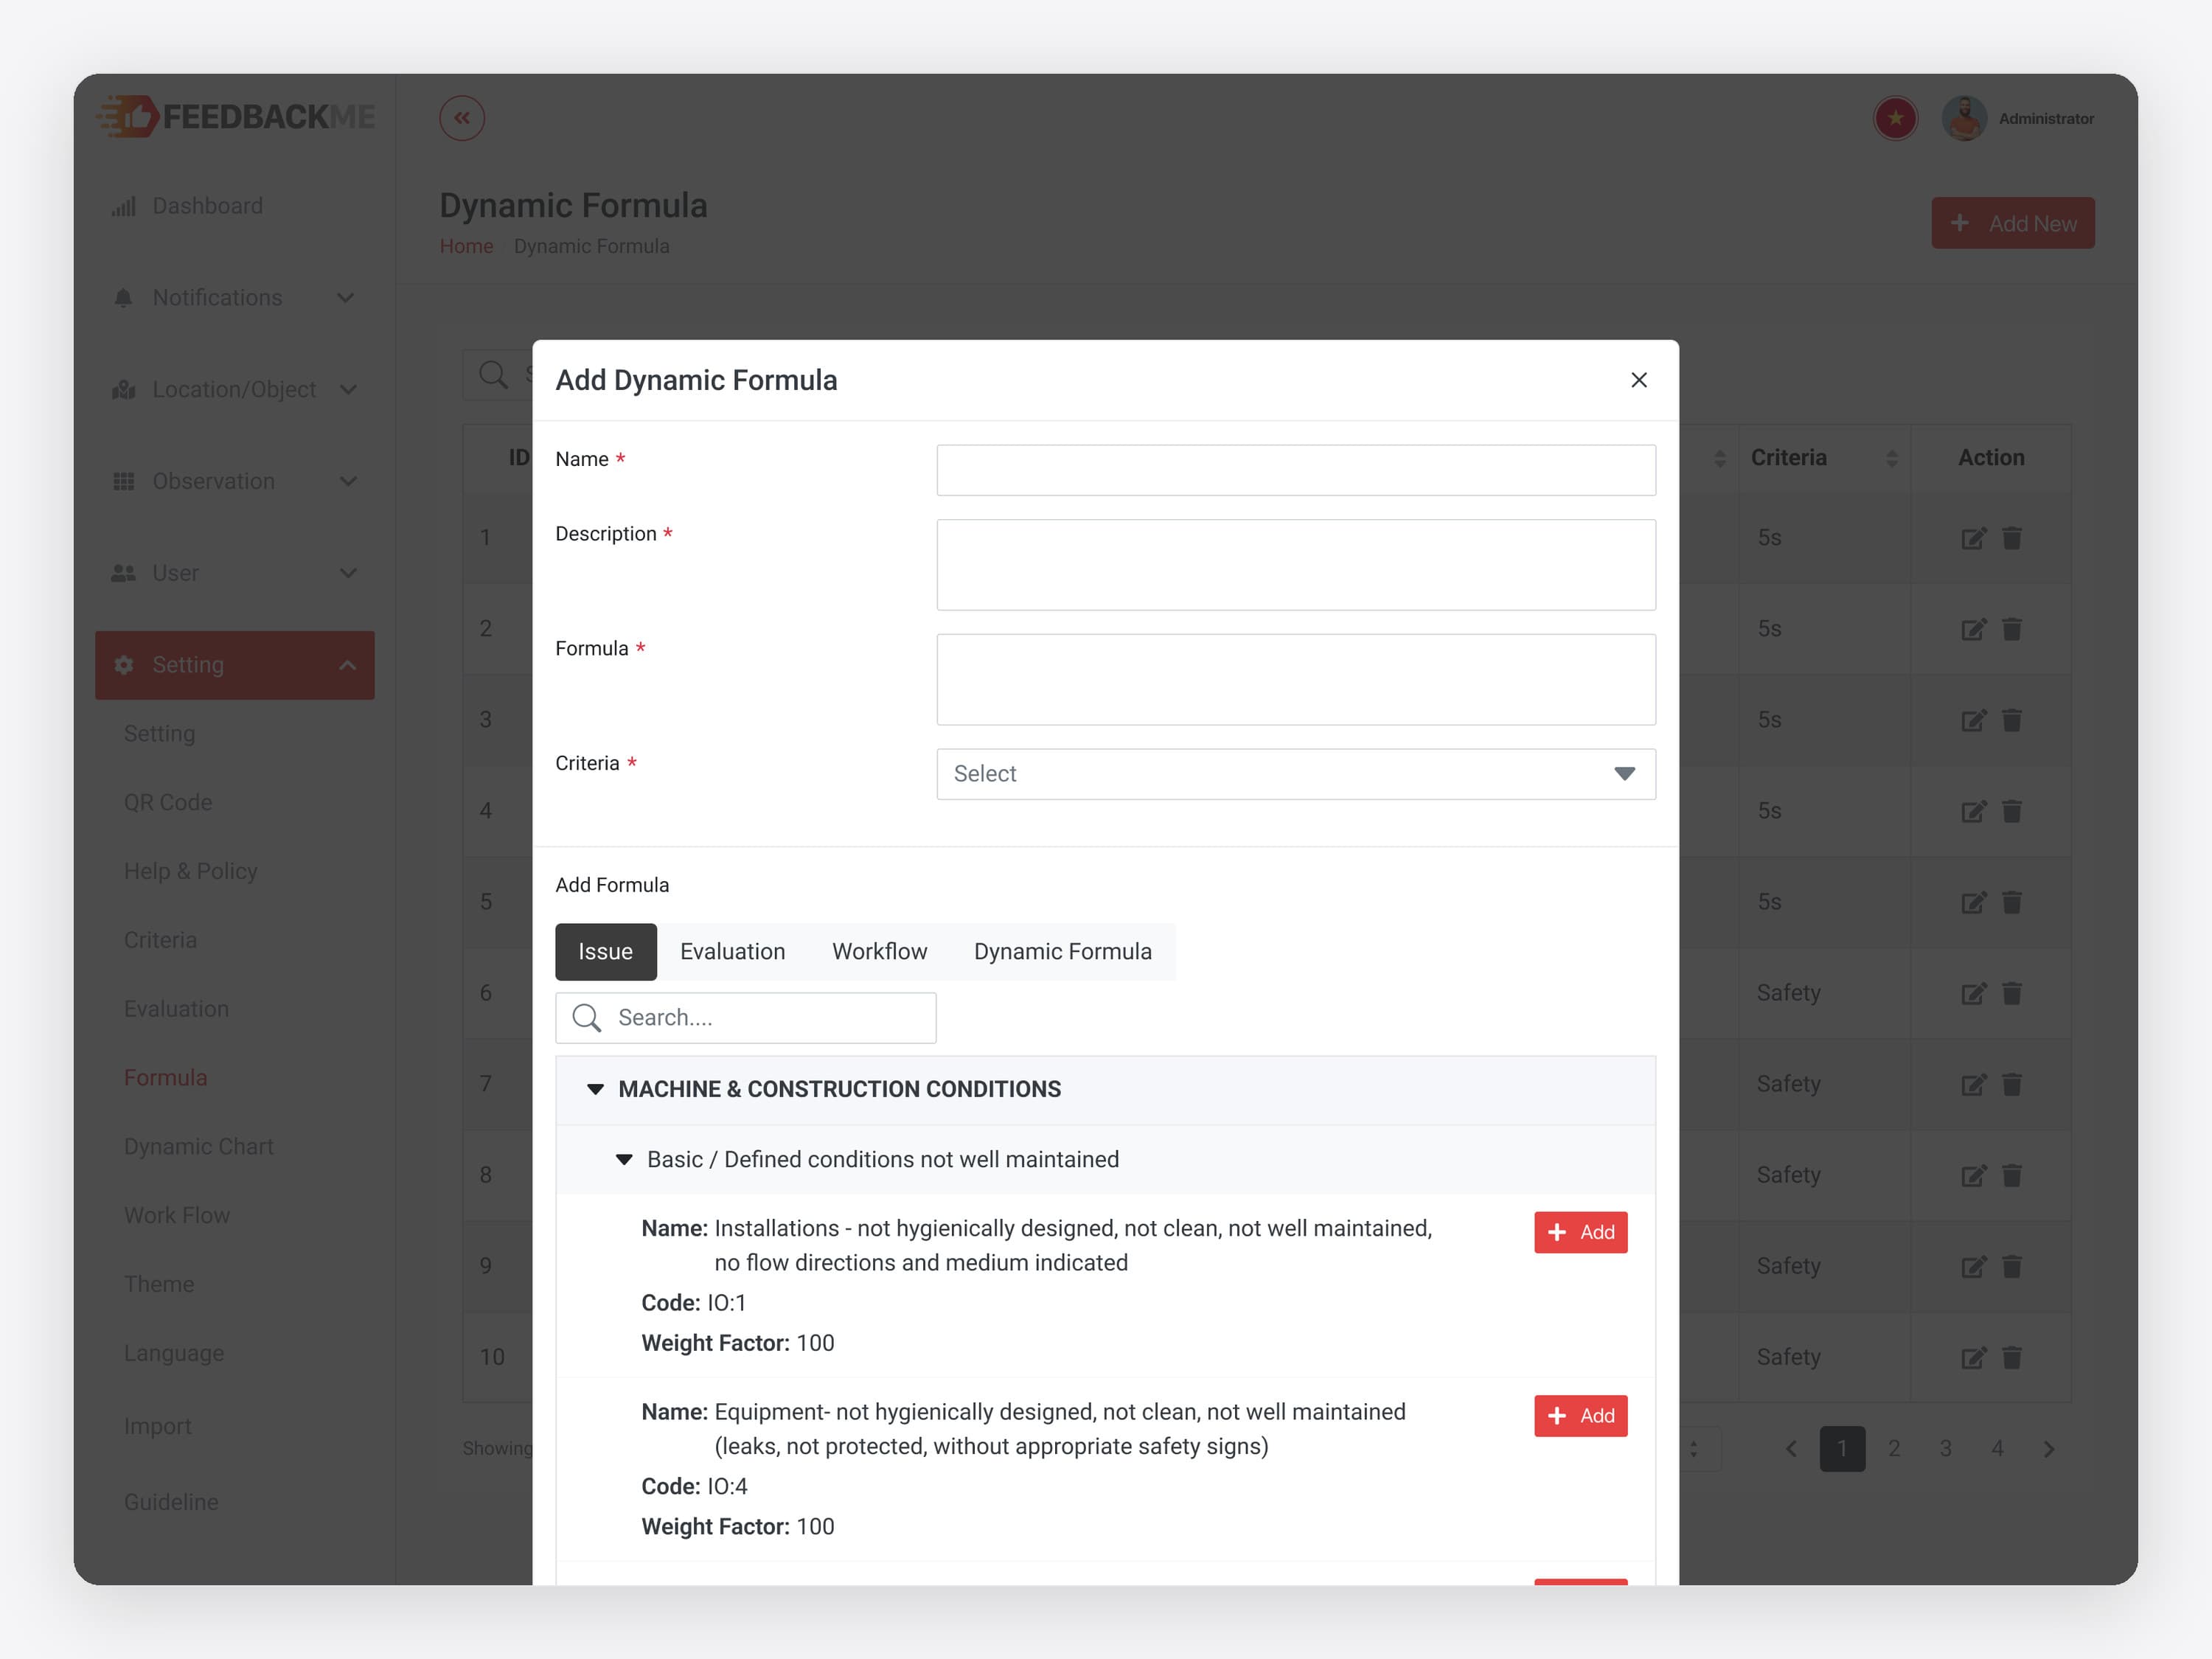2212x1659 pixels.
Task: Open the Criteria Select dropdown
Action: click(x=1295, y=774)
